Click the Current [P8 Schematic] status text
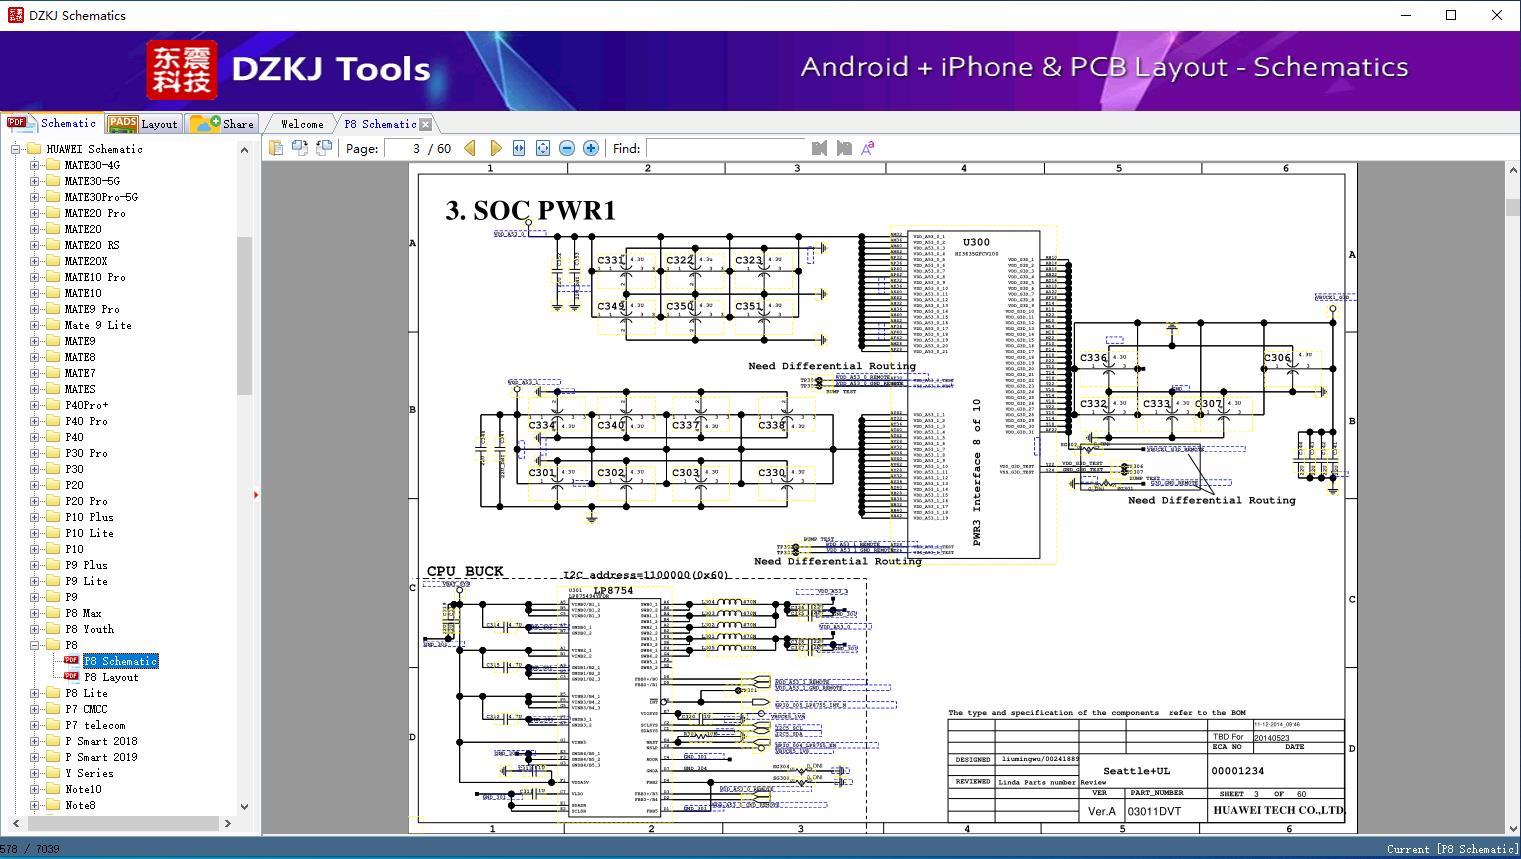Screen dimensions: 1521x859 [1451, 849]
